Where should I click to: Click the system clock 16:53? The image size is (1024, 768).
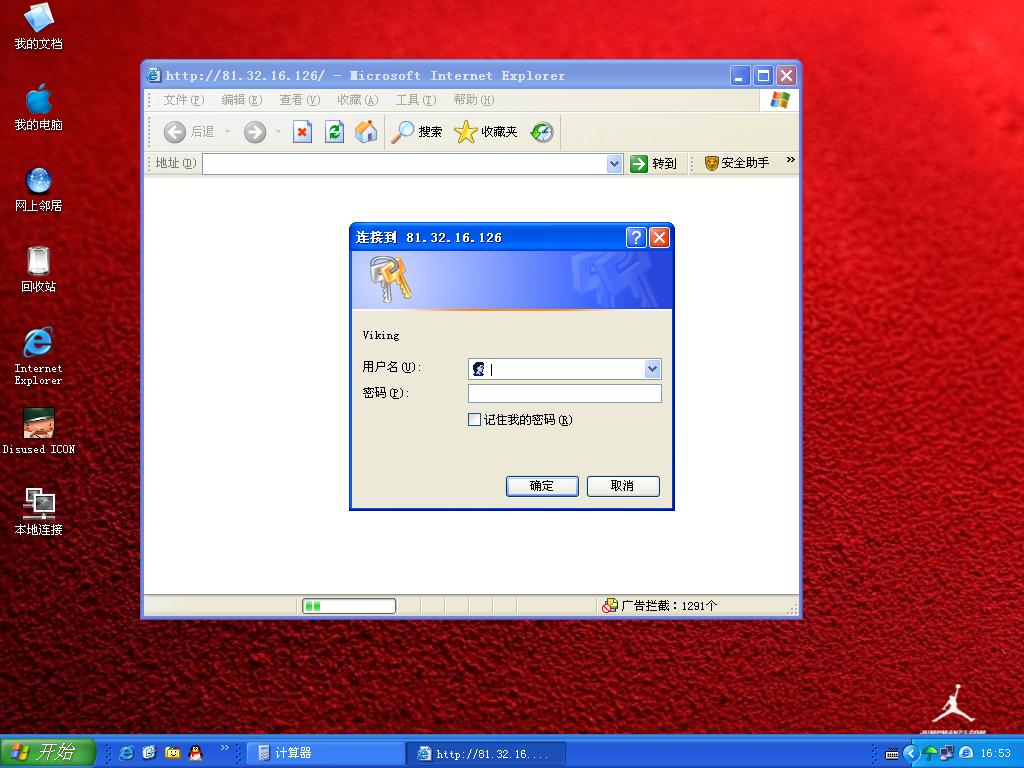995,754
